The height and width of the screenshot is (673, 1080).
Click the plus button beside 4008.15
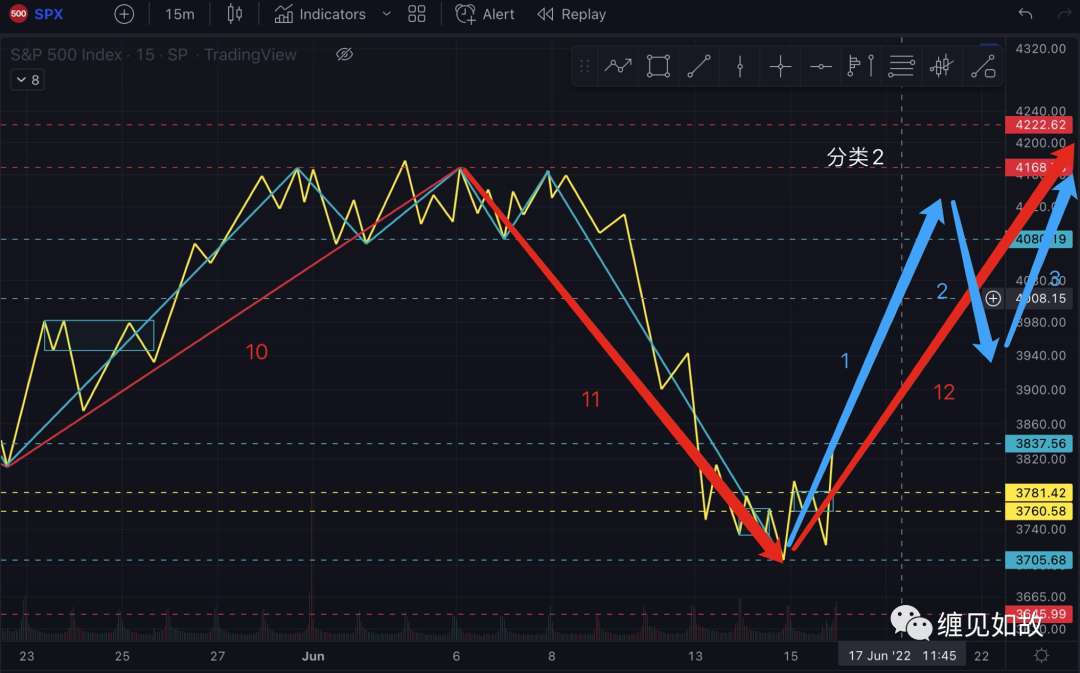click(993, 298)
